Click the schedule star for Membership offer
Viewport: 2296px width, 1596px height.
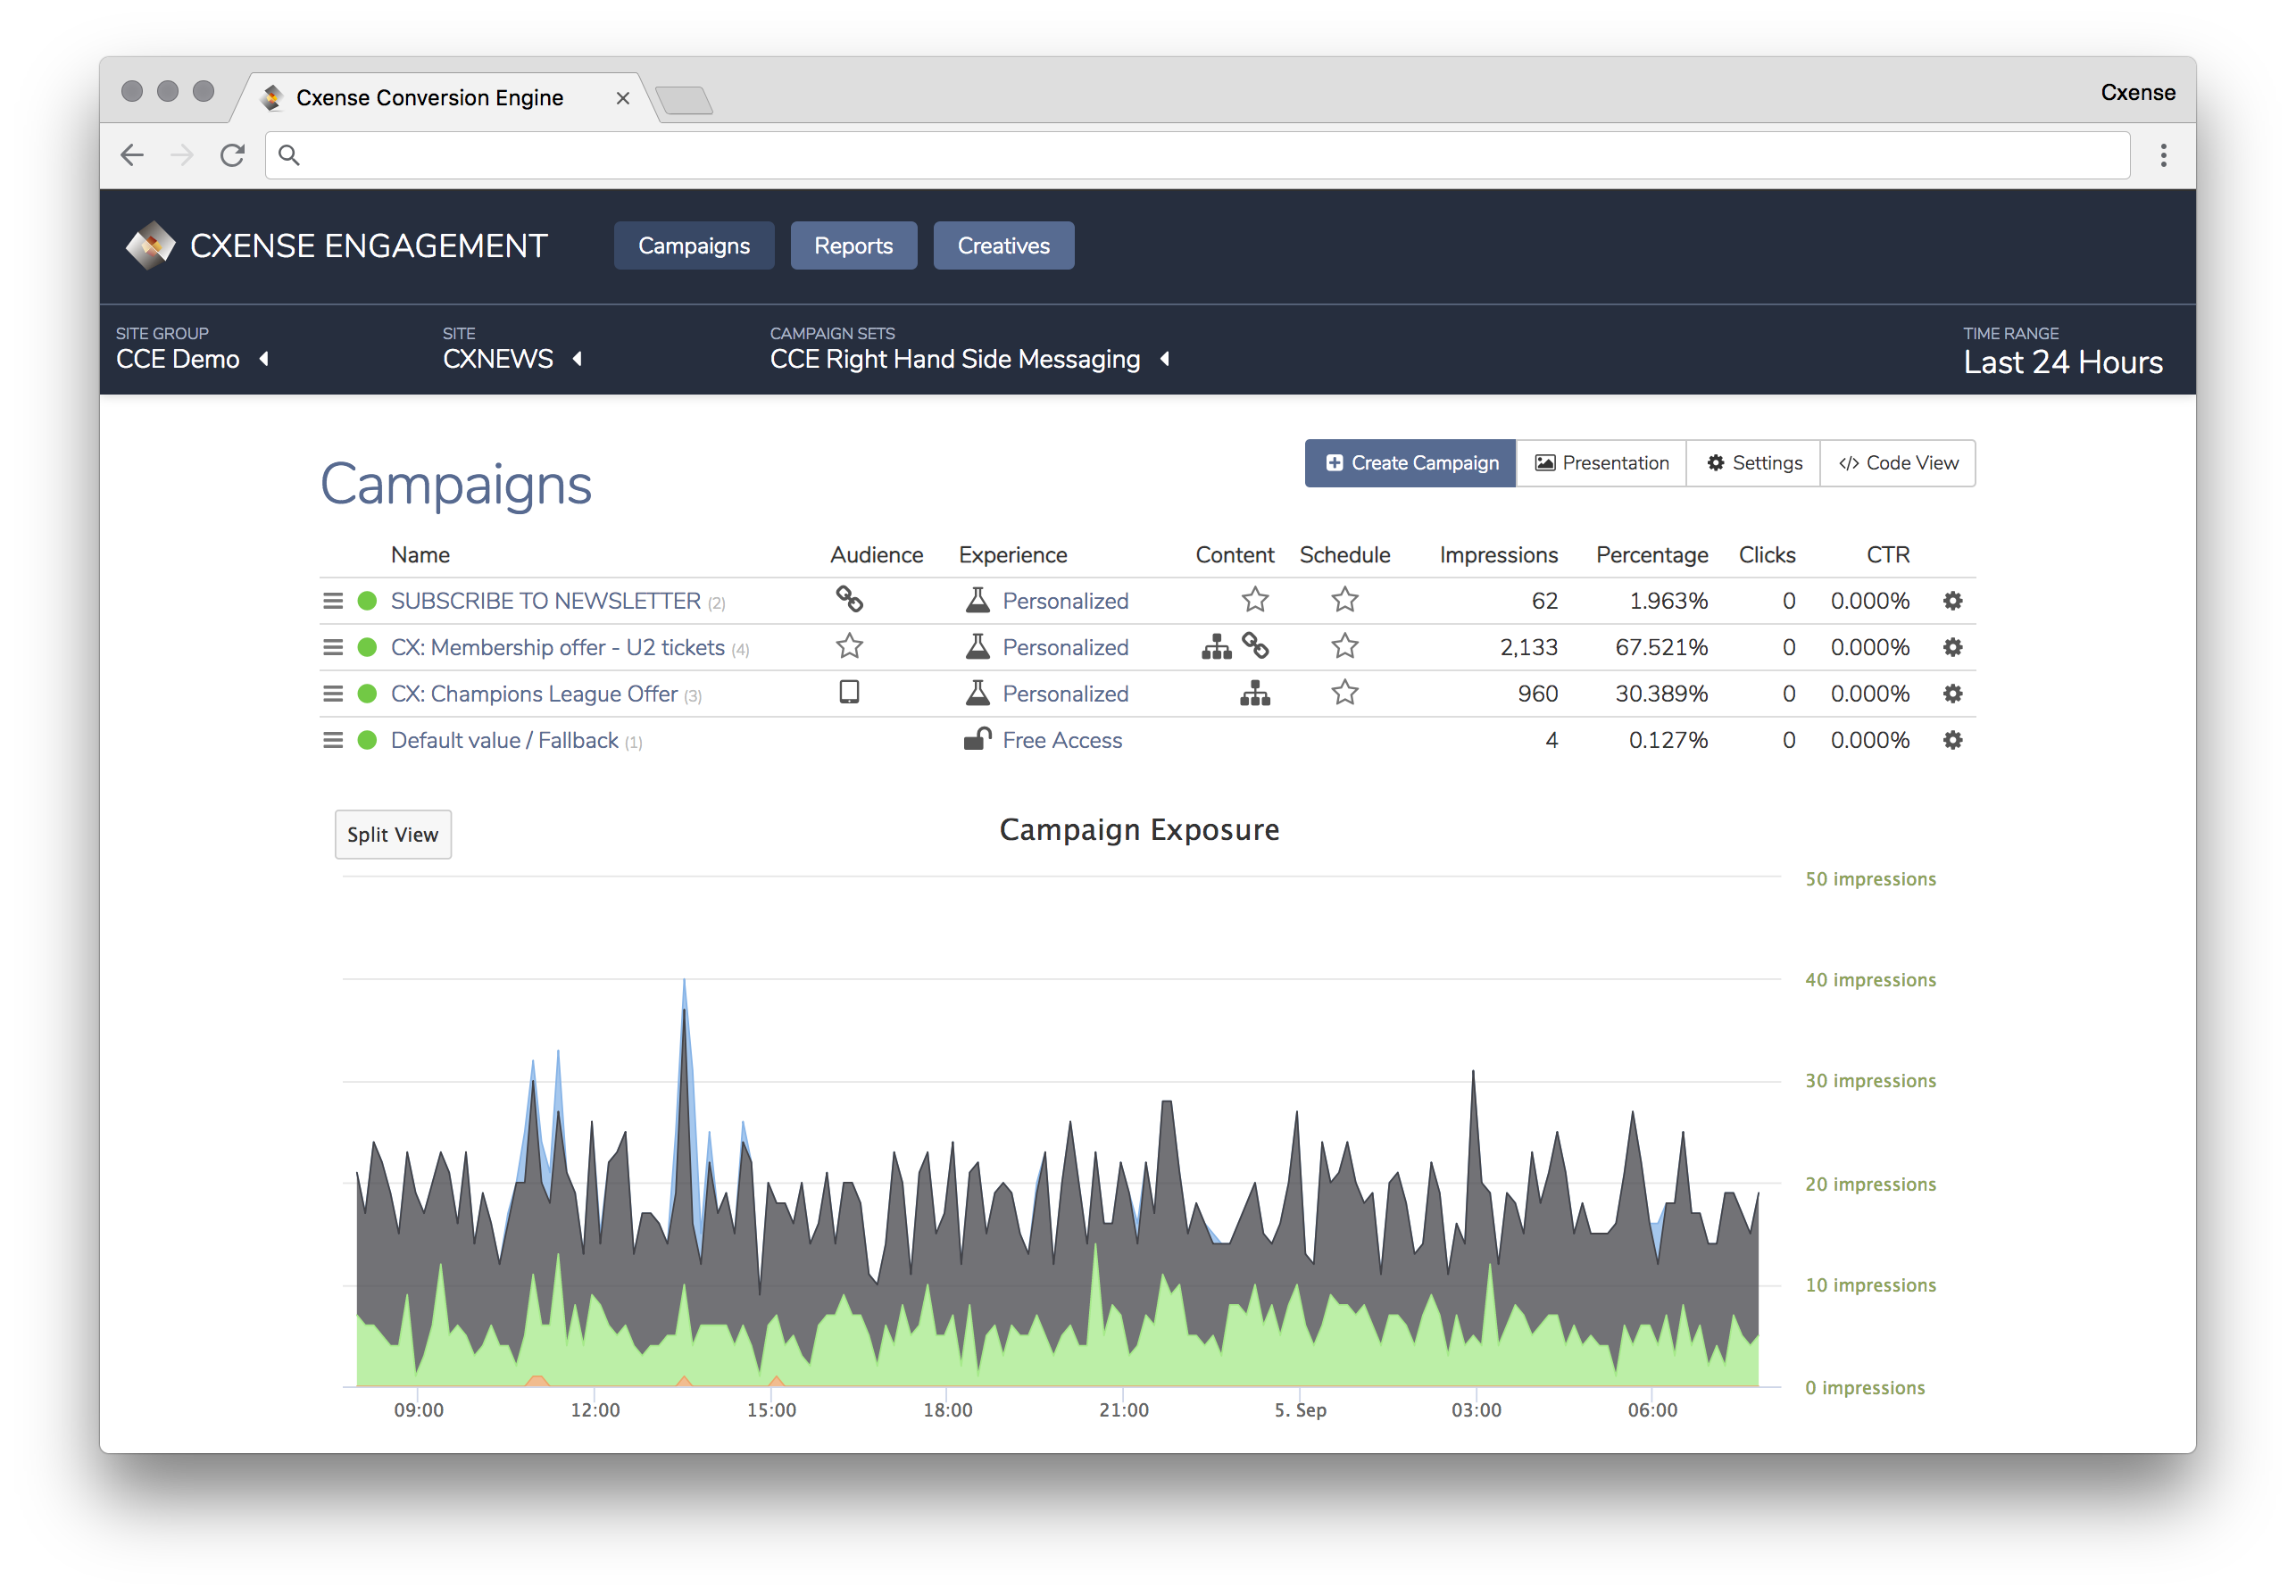tap(1344, 646)
